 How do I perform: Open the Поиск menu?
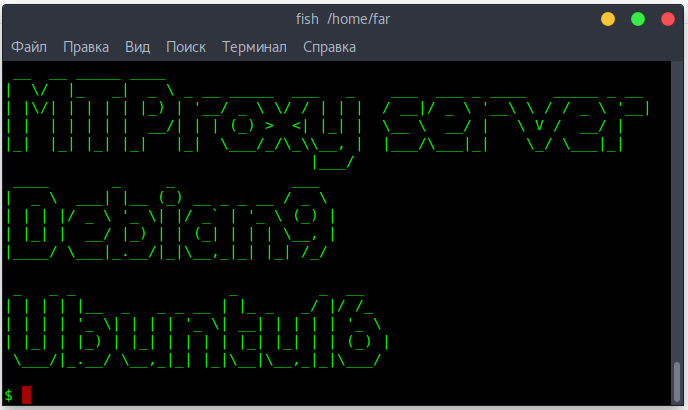point(186,47)
